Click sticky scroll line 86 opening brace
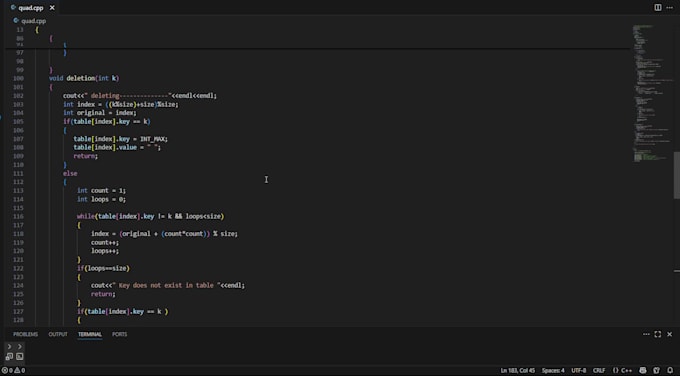680x376 pixels. pyautogui.click(x=51, y=38)
